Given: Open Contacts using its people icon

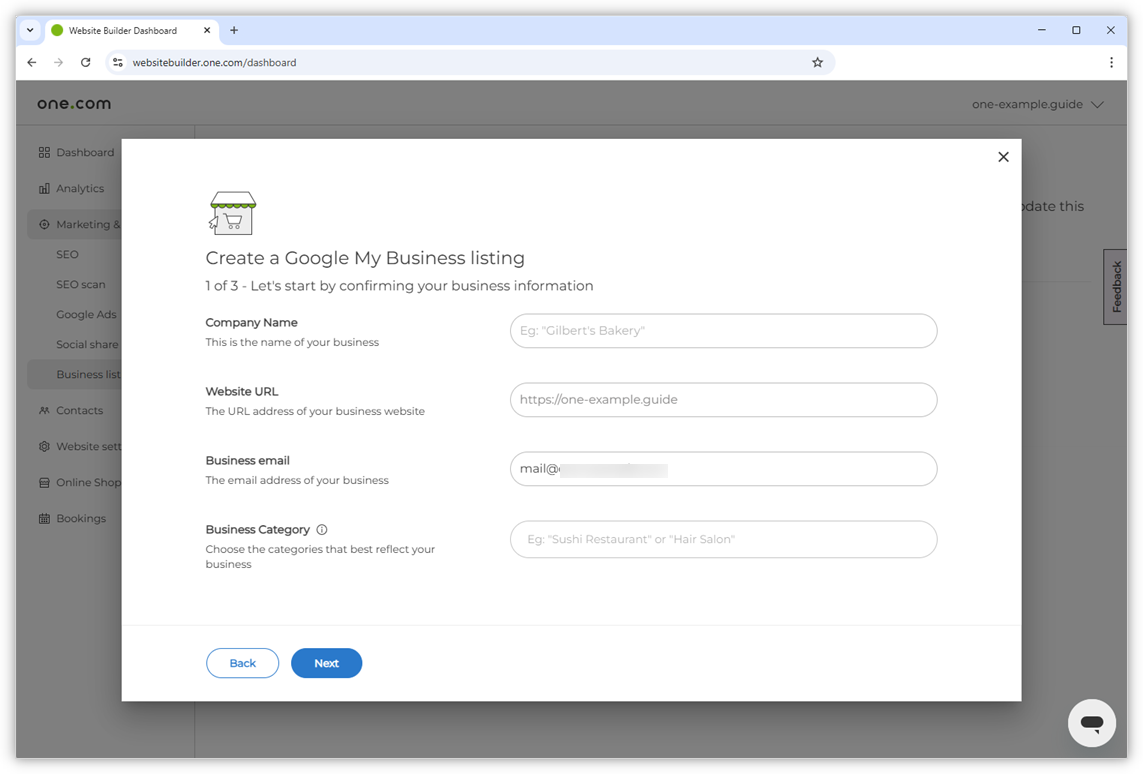Looking at the screenshot, I should (43, 410).
